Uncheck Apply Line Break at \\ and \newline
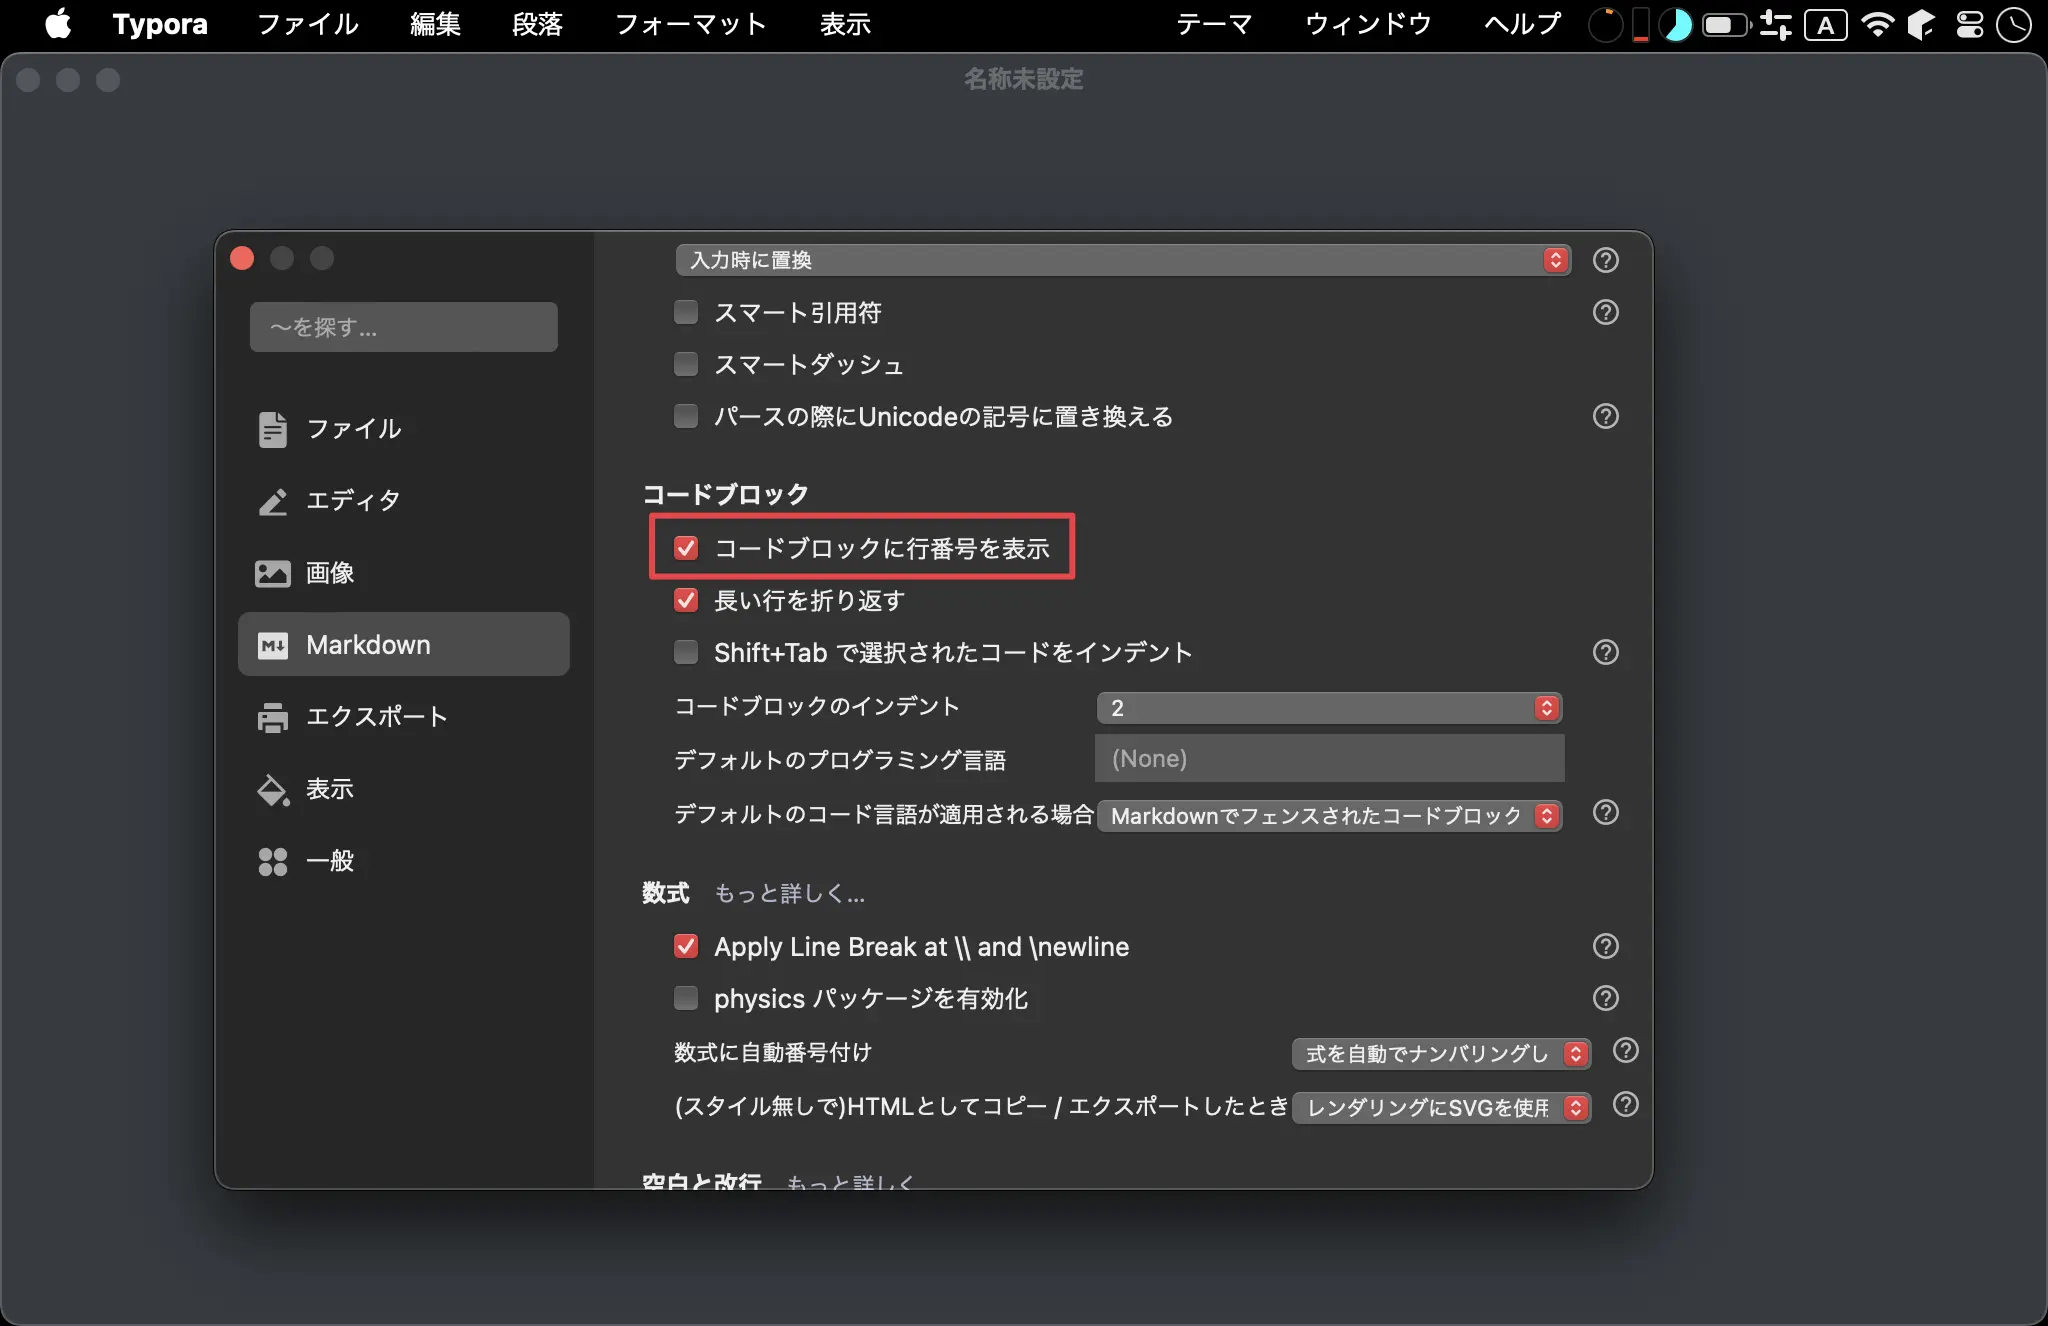 [686, 946]
